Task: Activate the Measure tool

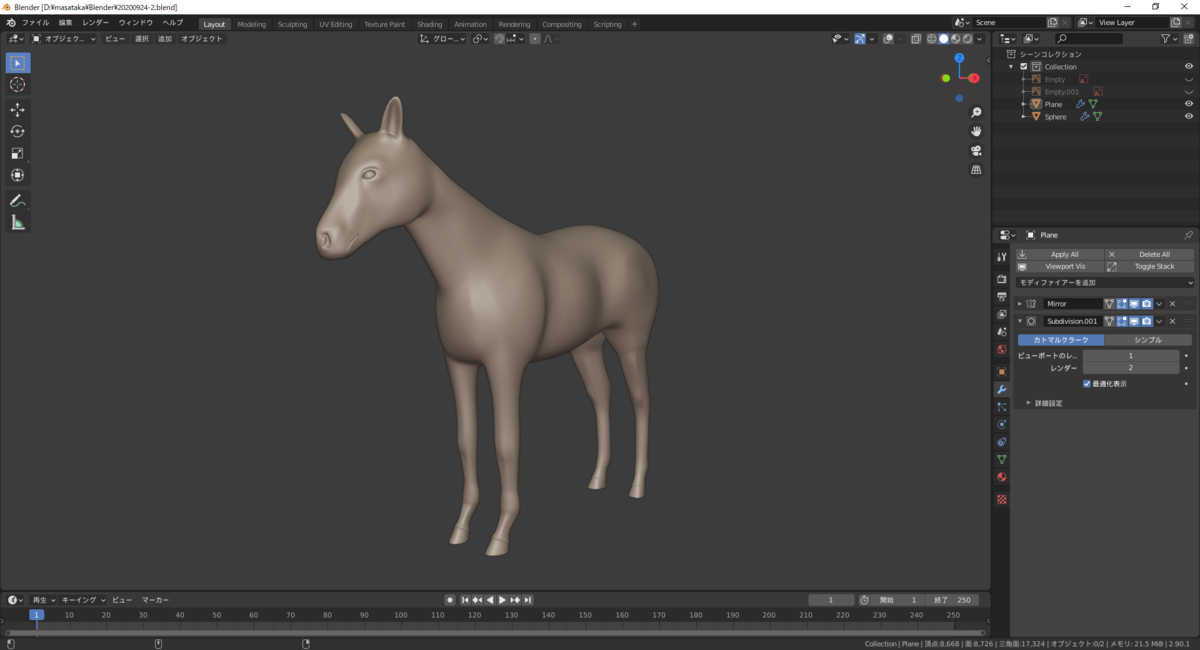Action: [18, 223]
